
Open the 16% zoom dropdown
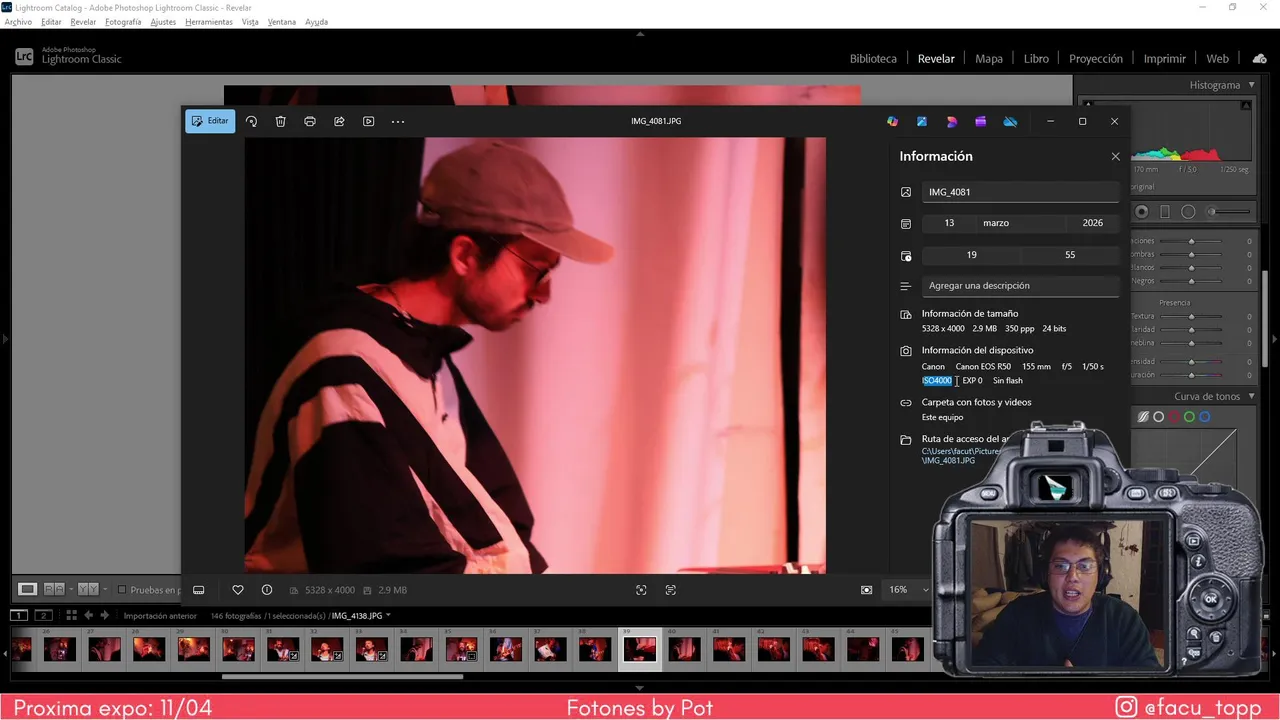point(909,590)
